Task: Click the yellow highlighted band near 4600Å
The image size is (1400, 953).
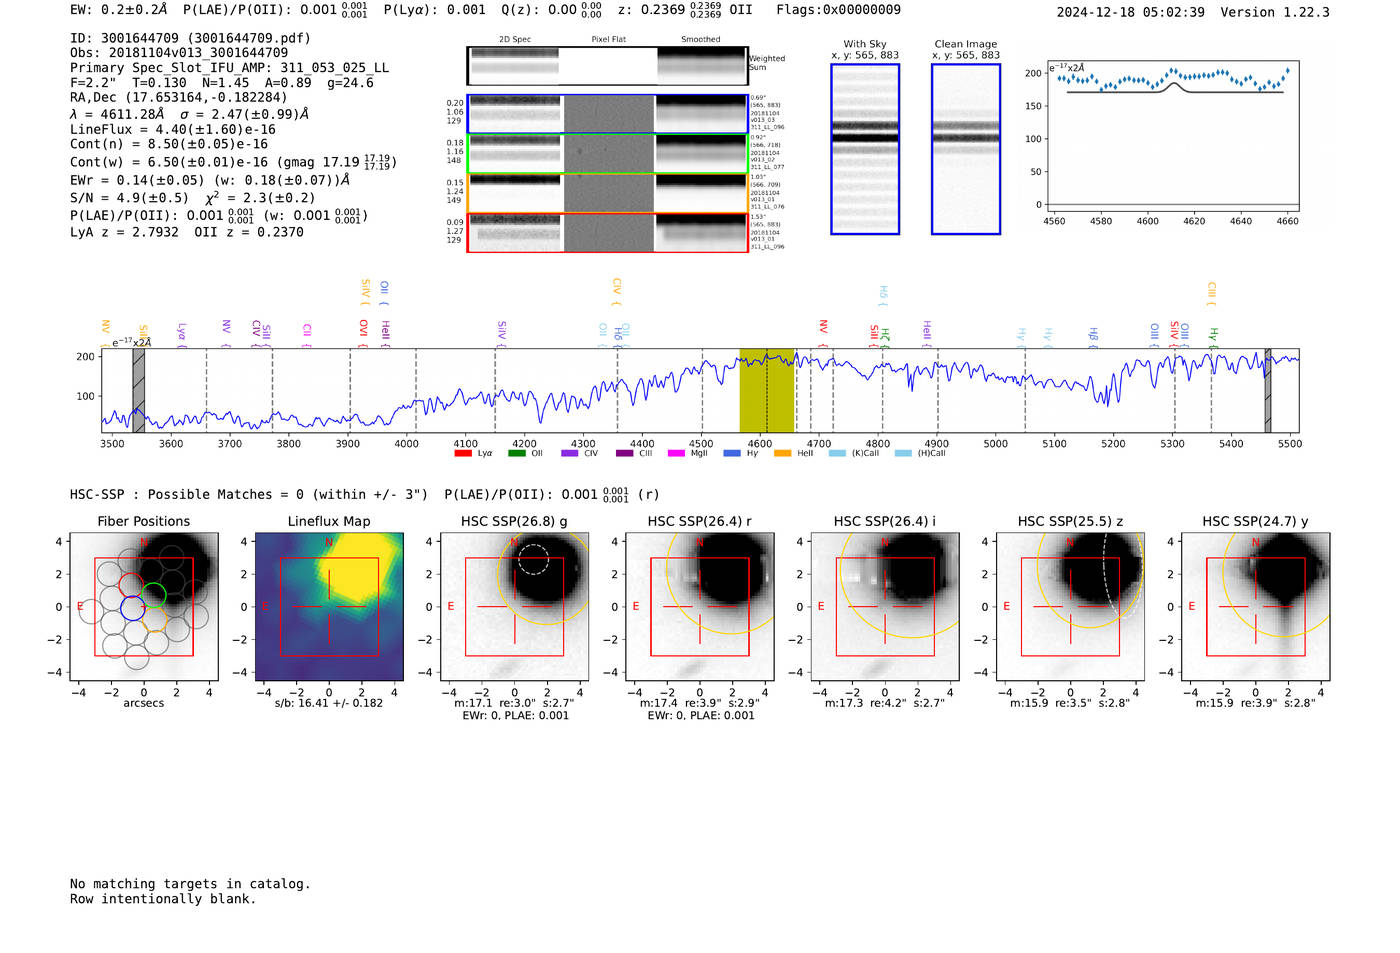Action: point(767,390)
